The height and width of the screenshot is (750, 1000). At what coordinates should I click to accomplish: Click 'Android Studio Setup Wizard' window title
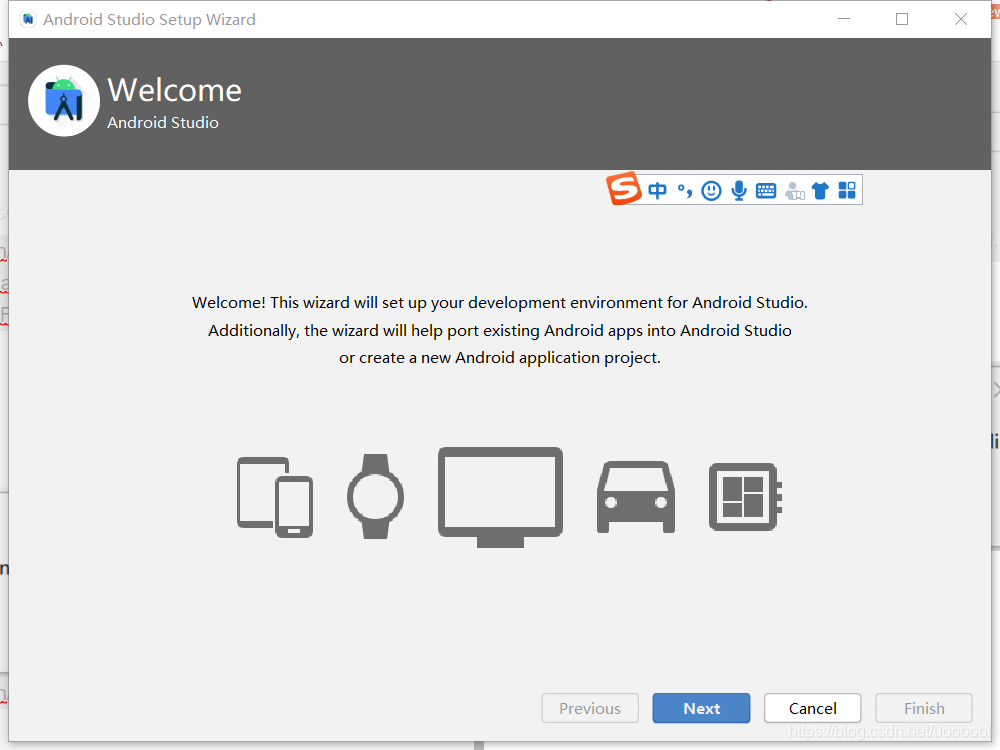click(x=149, y=20)
